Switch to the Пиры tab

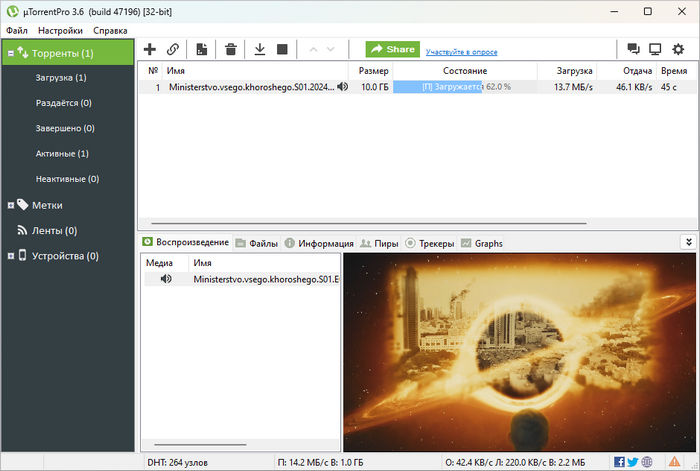[x=379, y=243]
